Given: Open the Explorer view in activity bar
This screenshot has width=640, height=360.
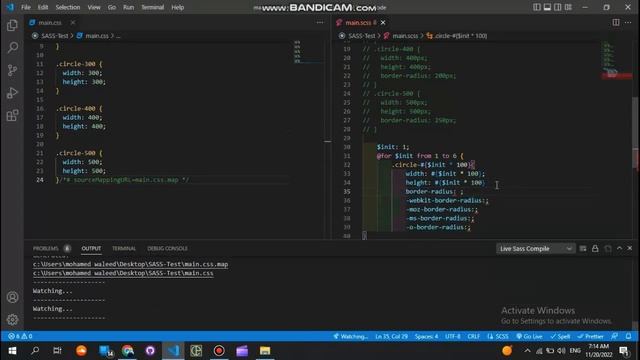Looking at the screenshot, I should coord(12,25).
